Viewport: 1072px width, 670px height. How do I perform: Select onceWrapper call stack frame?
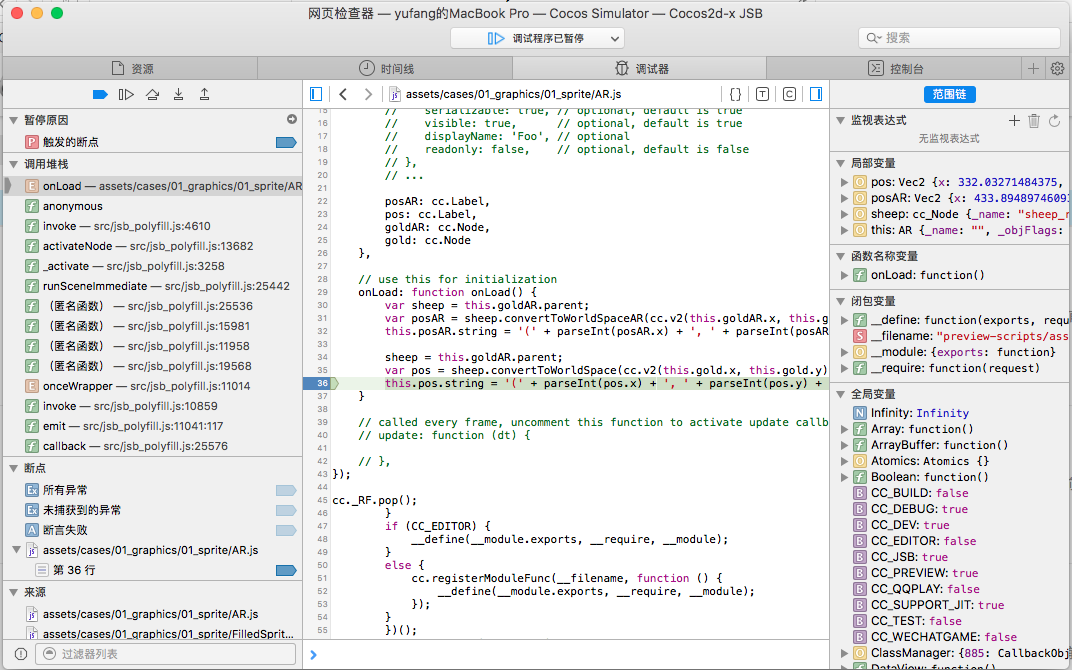(x=153, y=386)
